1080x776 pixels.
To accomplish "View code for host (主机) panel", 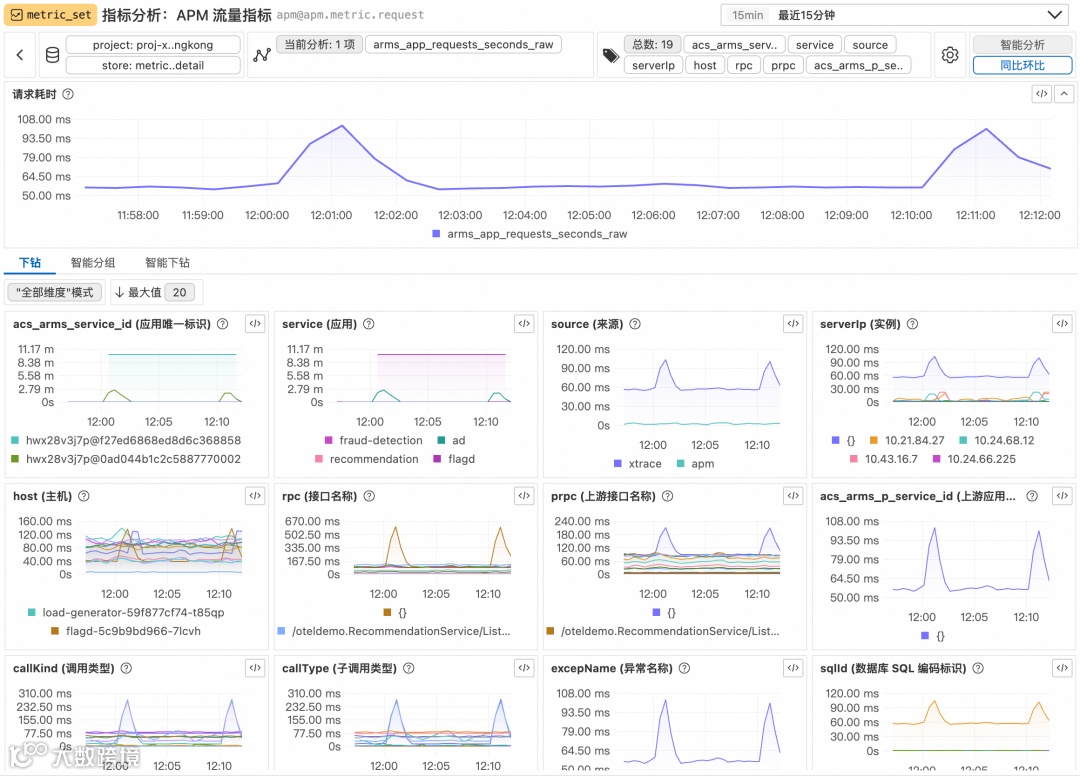I will (x=256, y=496).
